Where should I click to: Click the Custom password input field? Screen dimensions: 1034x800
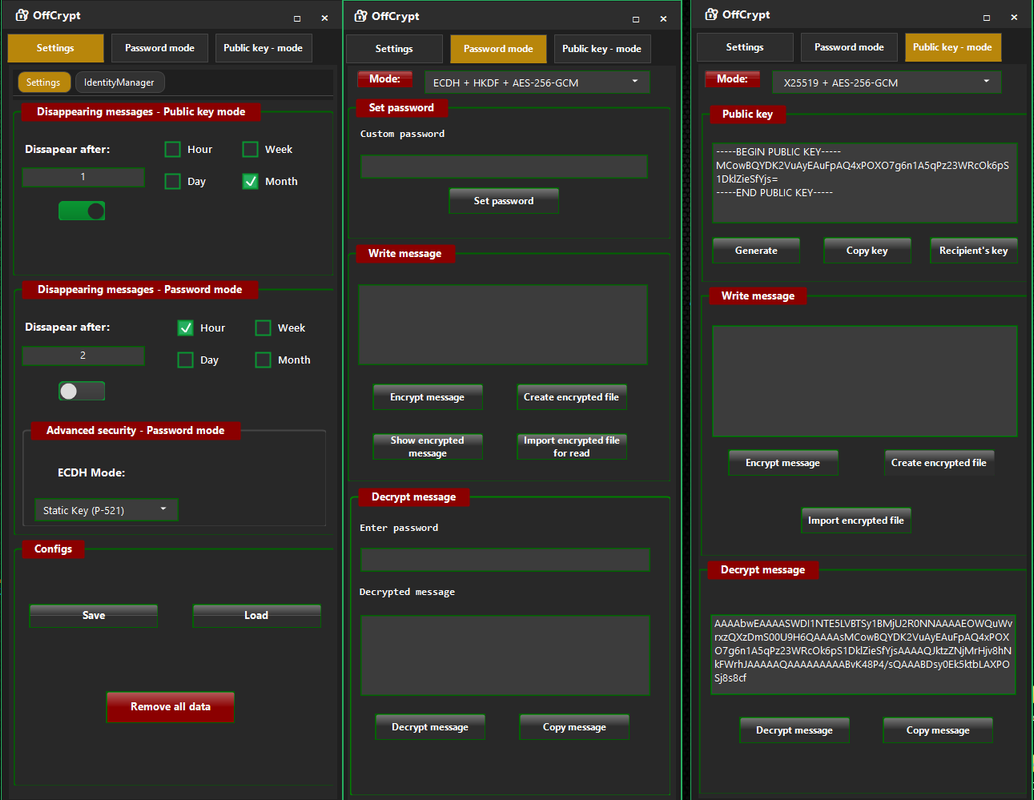pos(504,167)
